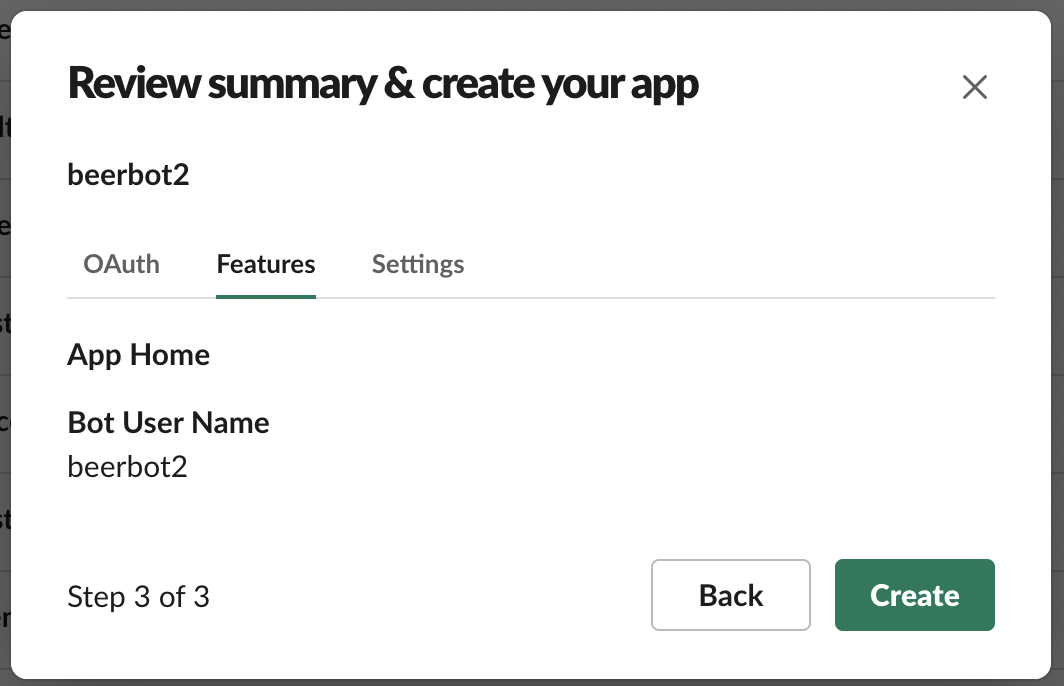Click the beerbot2 app name below title

click(x=128, y=175)
